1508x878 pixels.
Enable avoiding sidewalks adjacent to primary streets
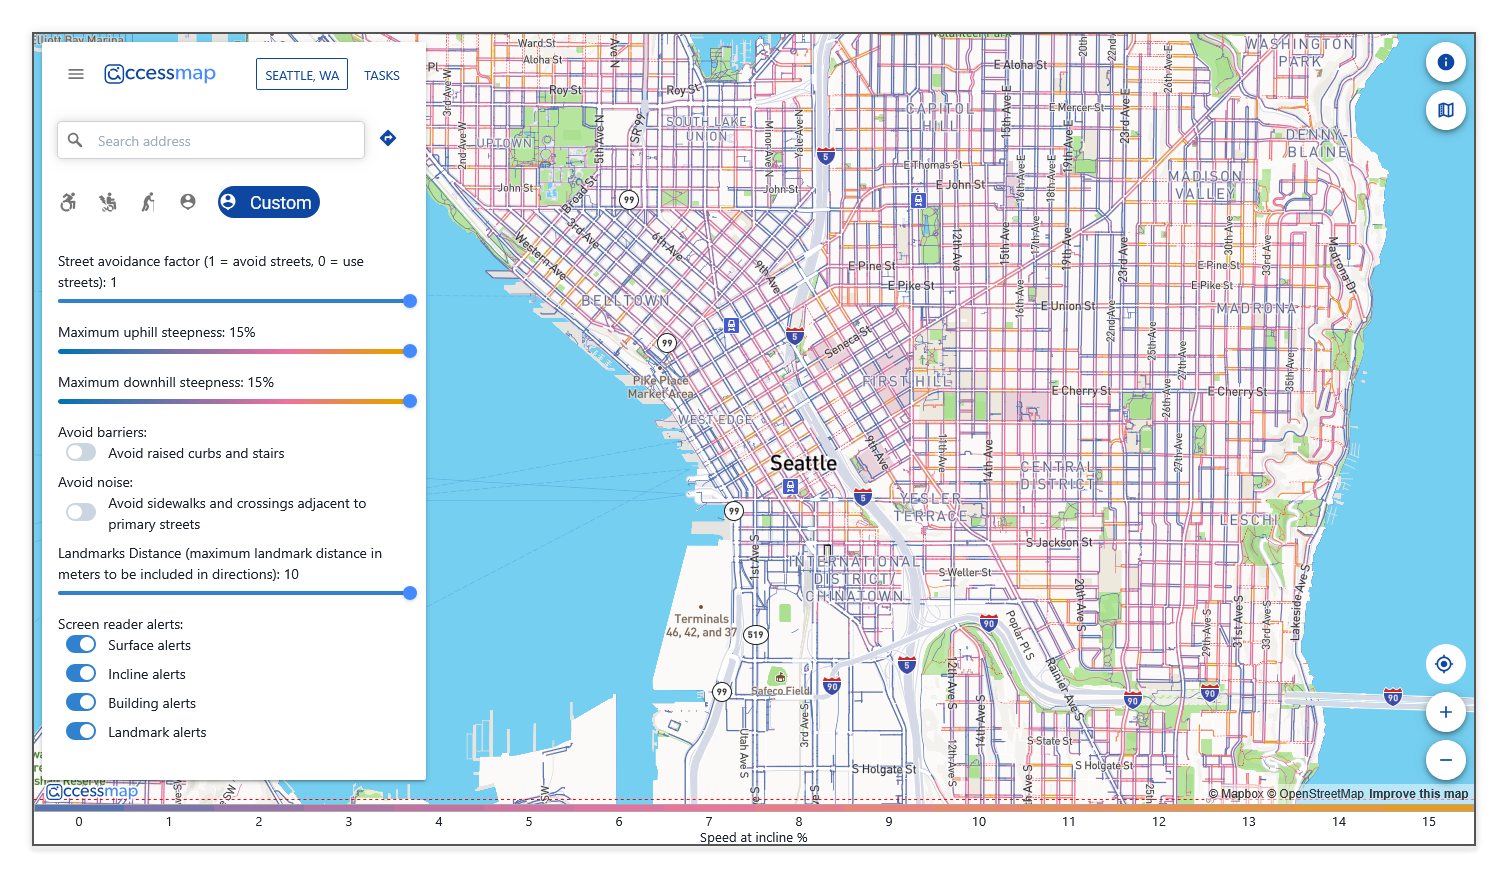pyautogui.click(x=80, y=511)
